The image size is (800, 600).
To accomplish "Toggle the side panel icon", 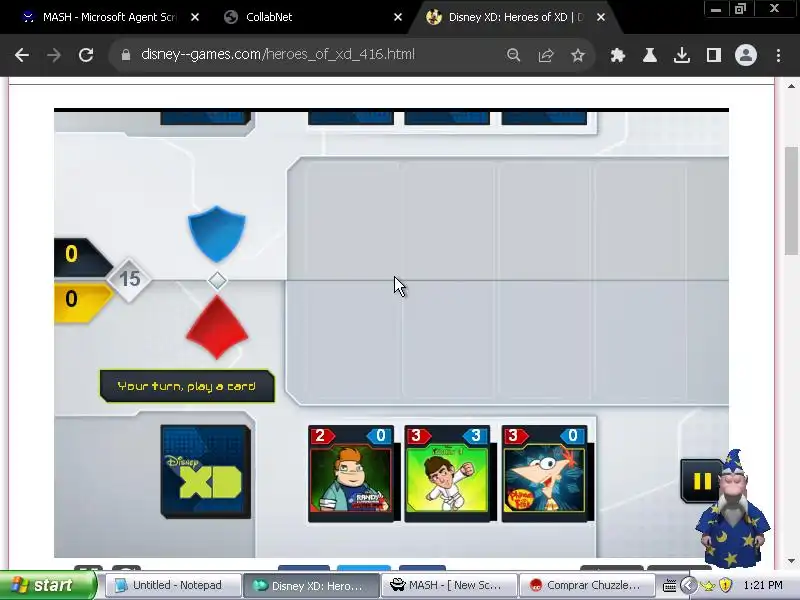I will pyautogui.click(x=713, y=55).
